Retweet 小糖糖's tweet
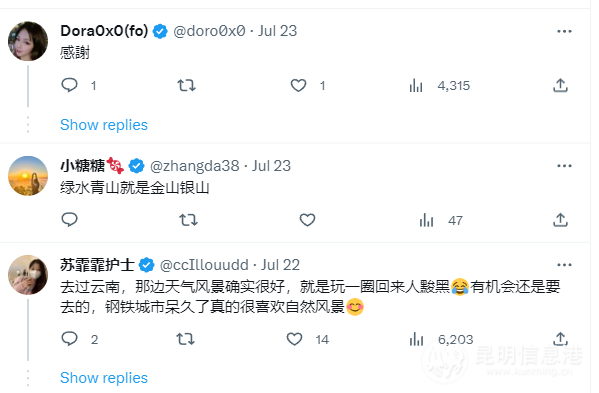599x393 pixels. [x=188, y=220]
